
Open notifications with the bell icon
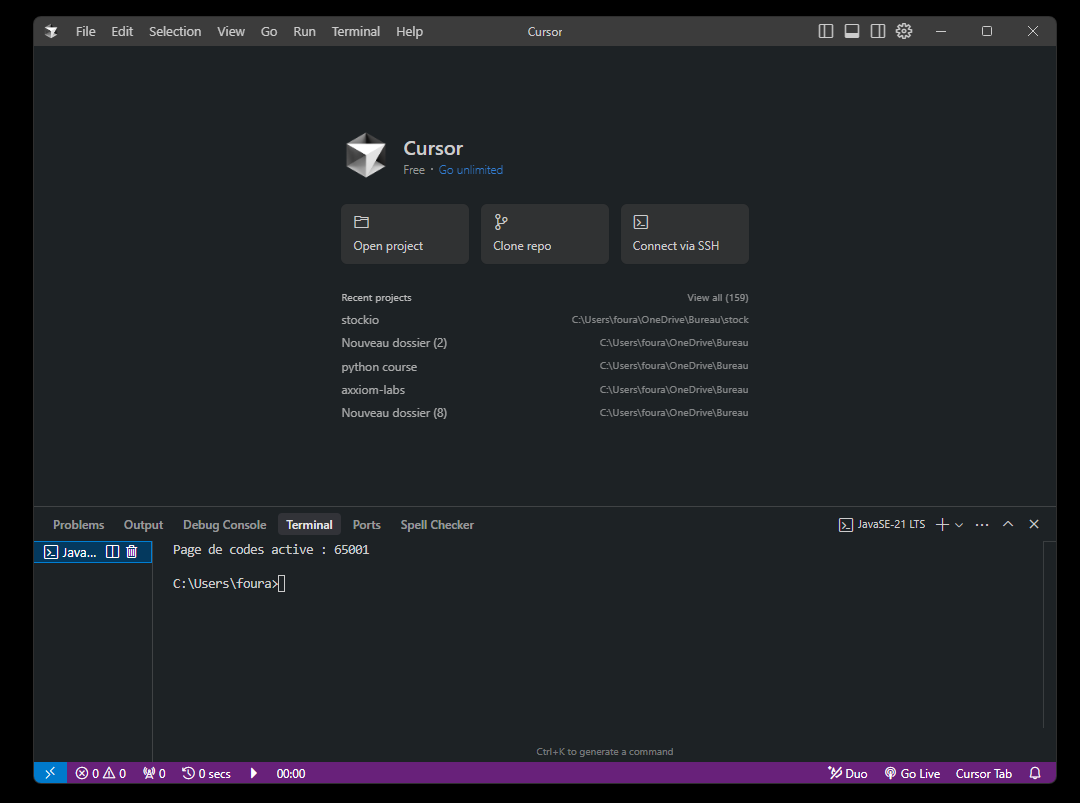click(x=1035, y=773)
